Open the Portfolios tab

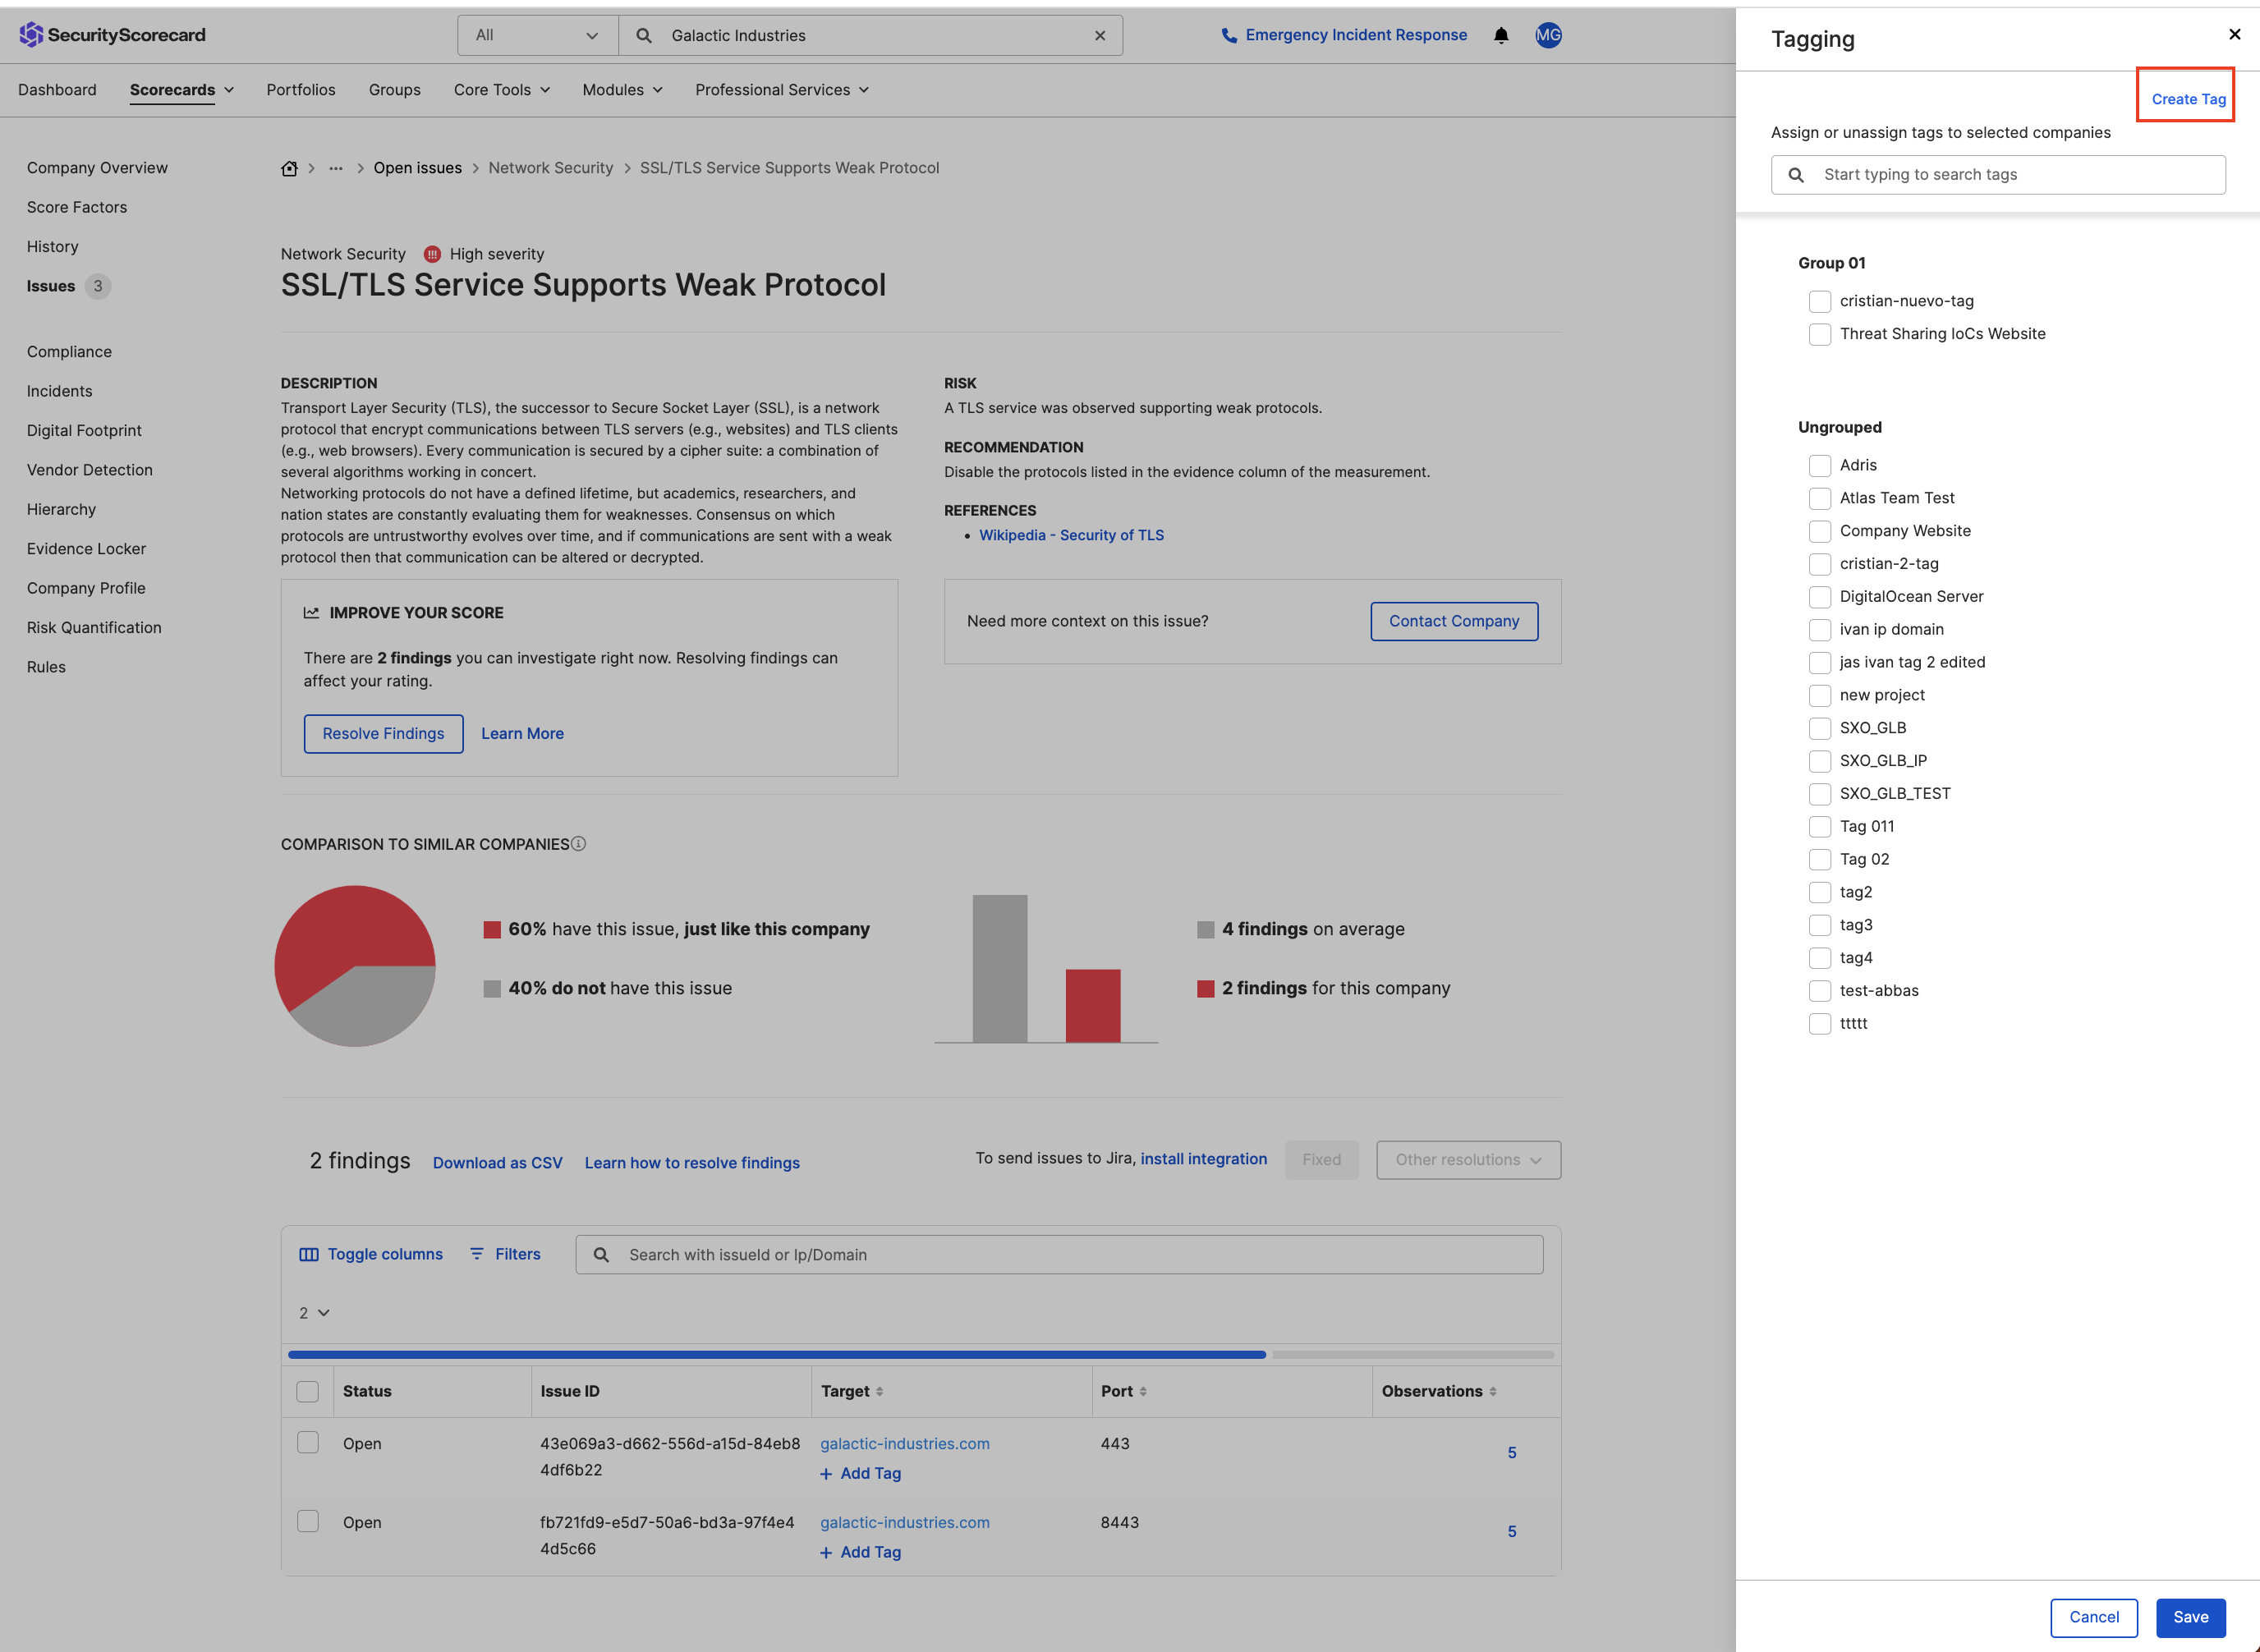(301, 90)
